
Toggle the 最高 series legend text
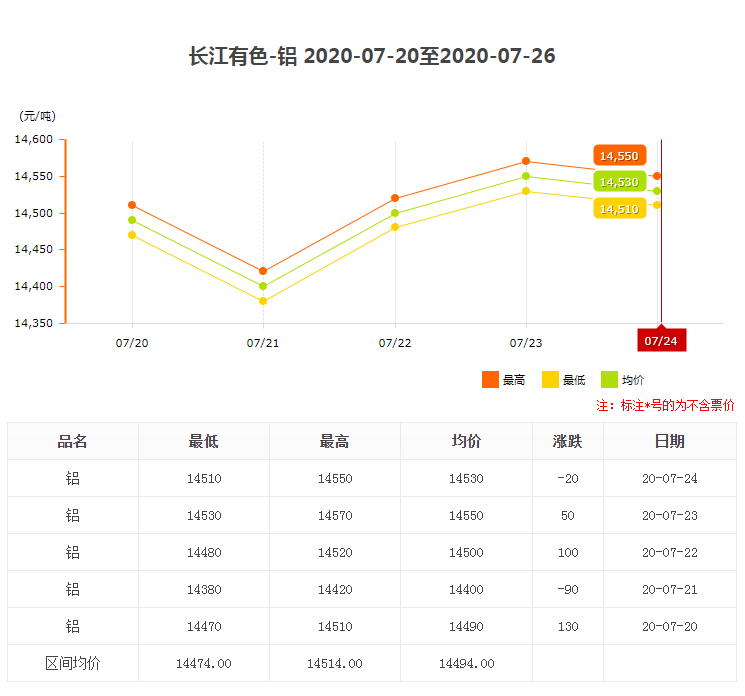tap(514, 380)
